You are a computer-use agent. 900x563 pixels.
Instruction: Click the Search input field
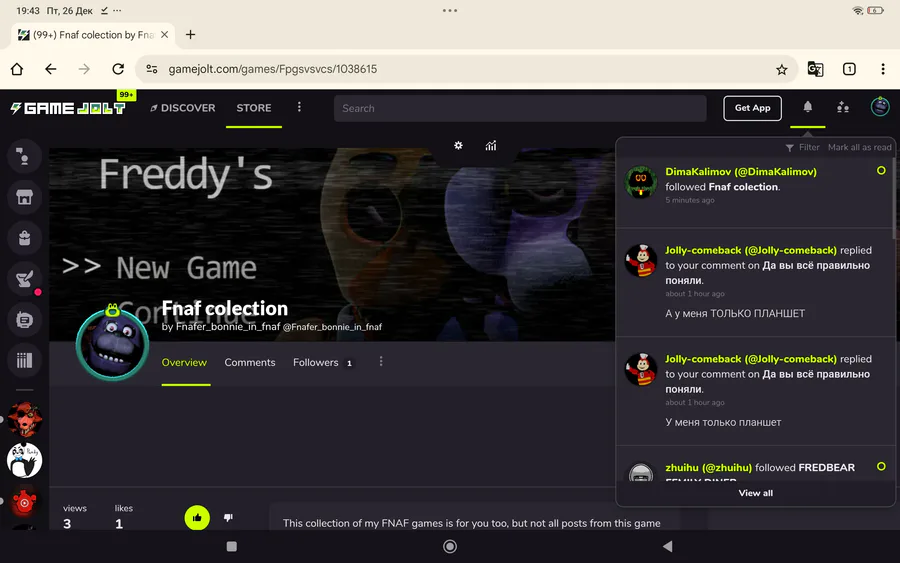520,108
